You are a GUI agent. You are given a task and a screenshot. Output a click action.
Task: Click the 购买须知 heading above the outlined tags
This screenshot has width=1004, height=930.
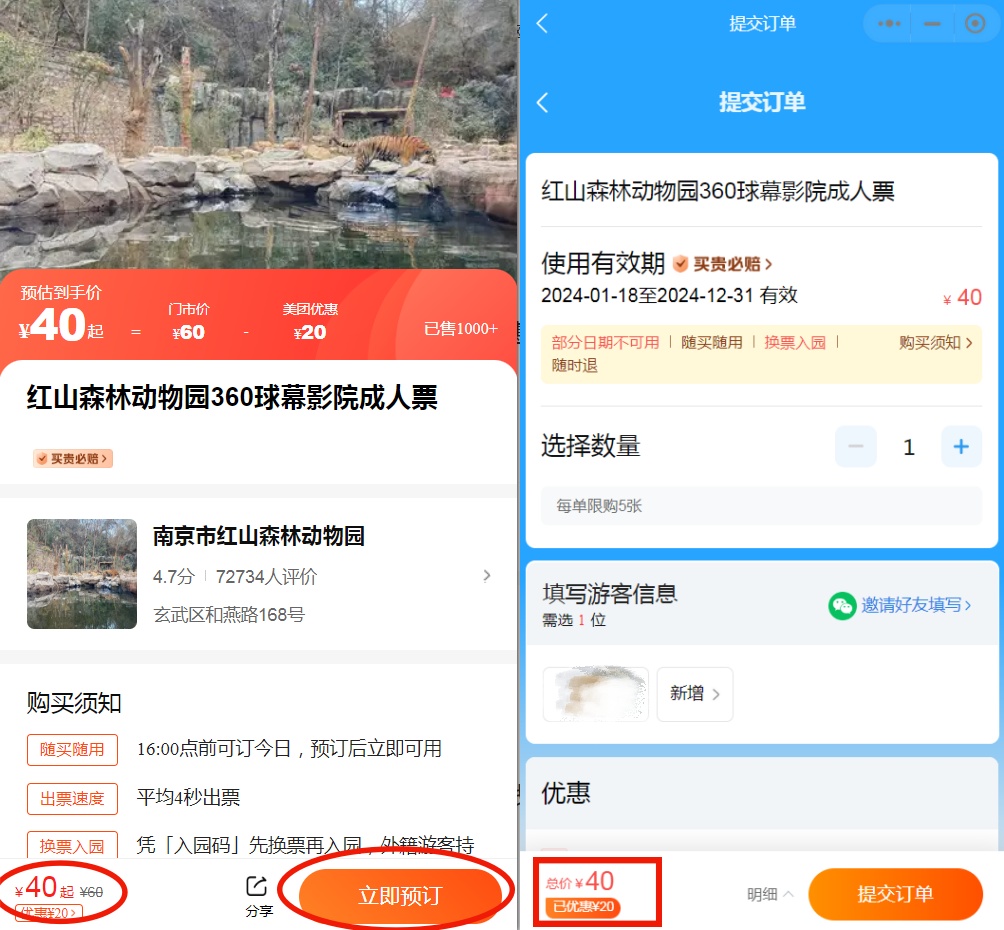(74, 703)
